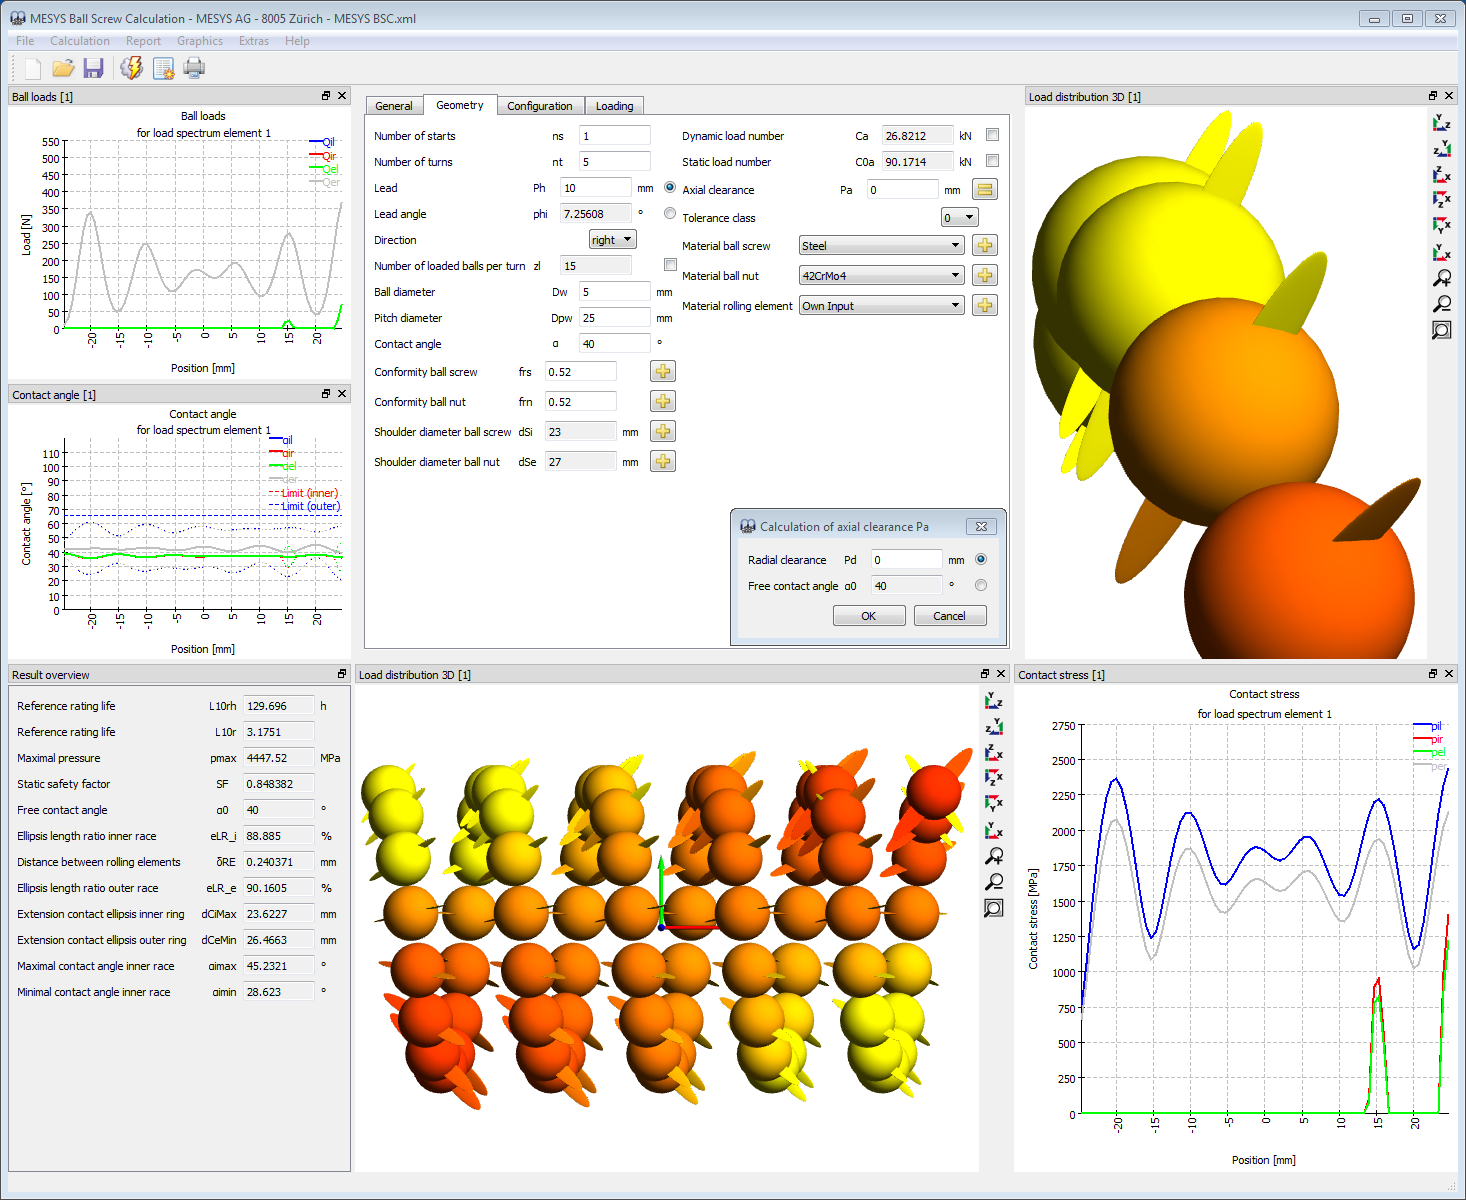The height and width of the screenshot is (1200, 1466).
Task: Run calculation with the lightning gear icon
Action: click(131, 68)
